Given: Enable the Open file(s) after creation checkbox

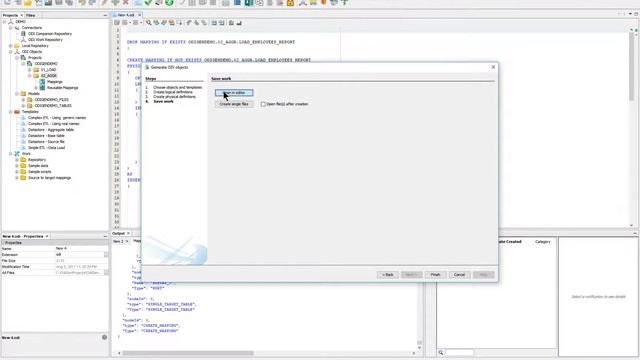Looking at the screenshot, I should 263,104.
